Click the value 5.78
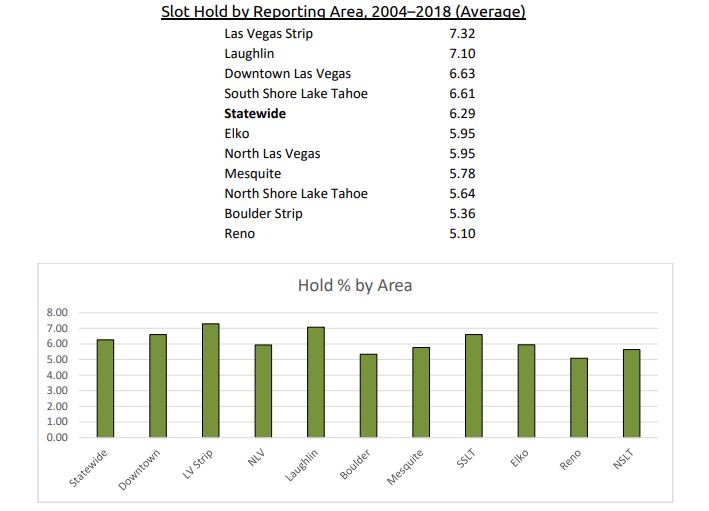Screen dimensions: 709x511 [462, 173]
